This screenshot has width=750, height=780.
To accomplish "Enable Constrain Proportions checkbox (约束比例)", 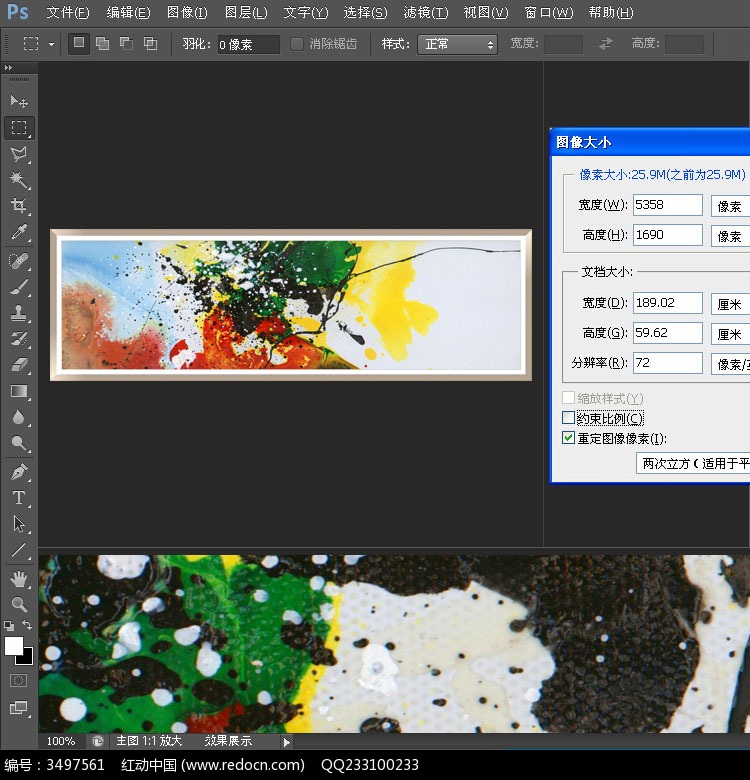I will (568, 418).
